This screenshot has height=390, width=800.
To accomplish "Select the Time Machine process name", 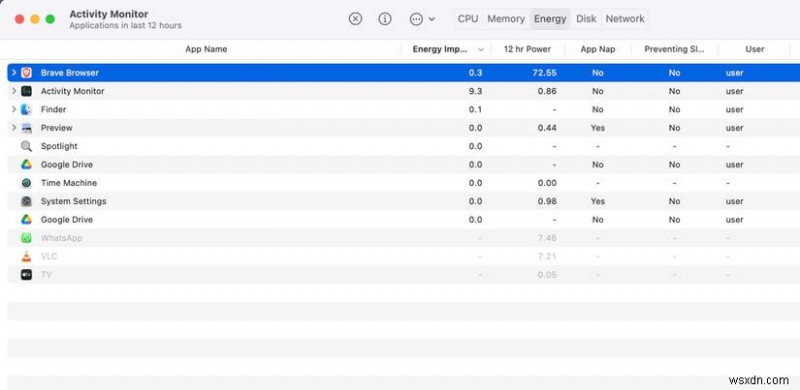I will [69, 183].
